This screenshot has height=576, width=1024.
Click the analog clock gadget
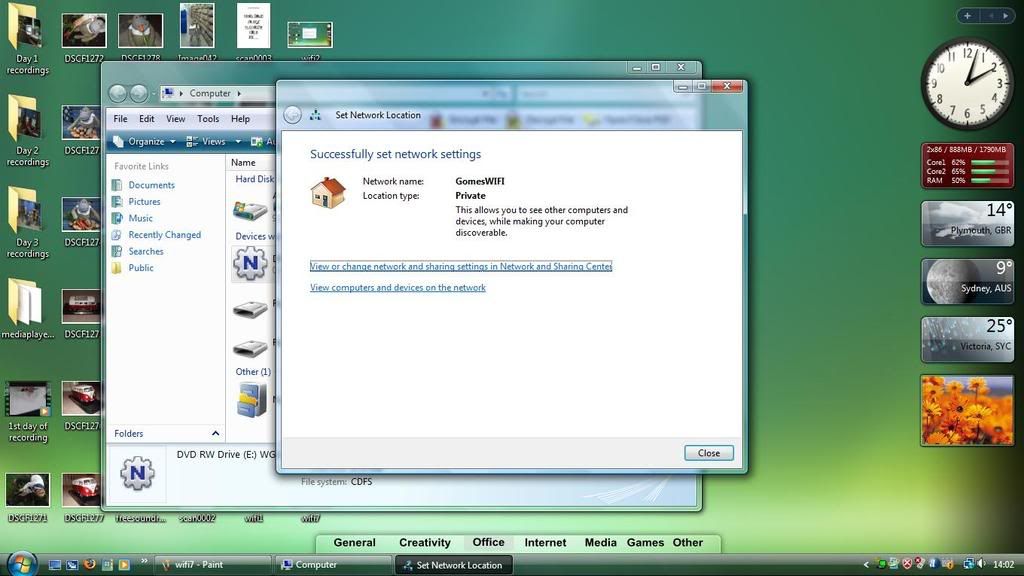coord(967,83)
